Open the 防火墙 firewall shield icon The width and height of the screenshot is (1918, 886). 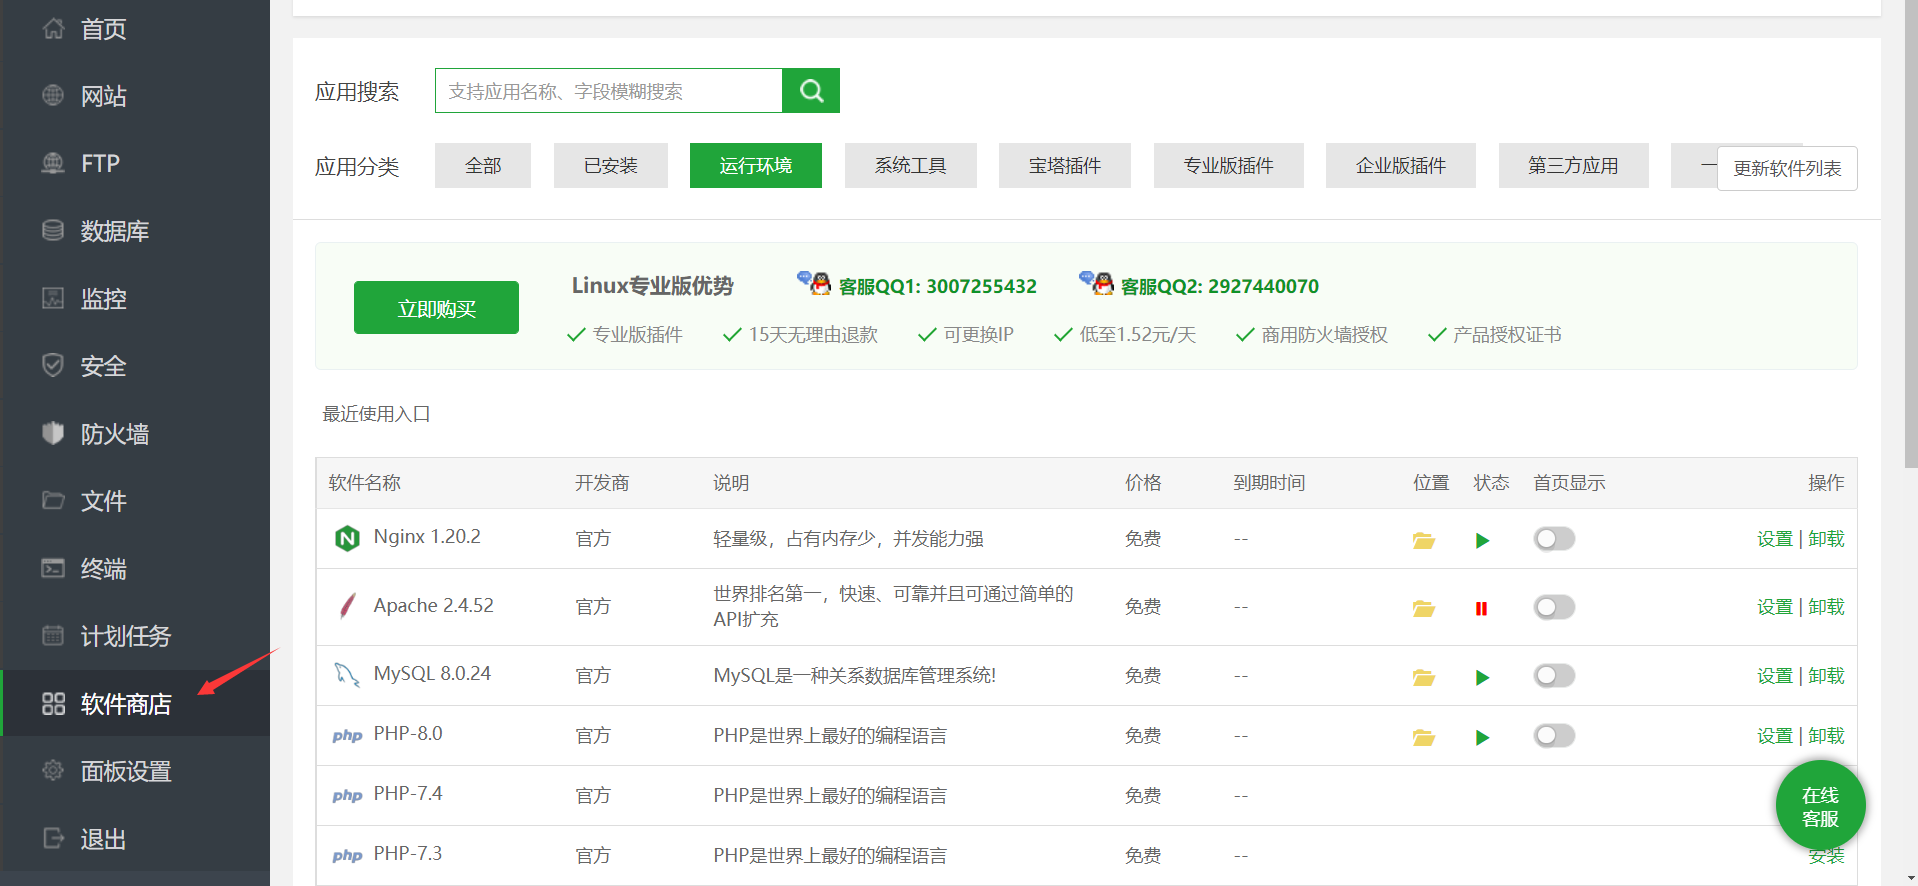point(54,433)
